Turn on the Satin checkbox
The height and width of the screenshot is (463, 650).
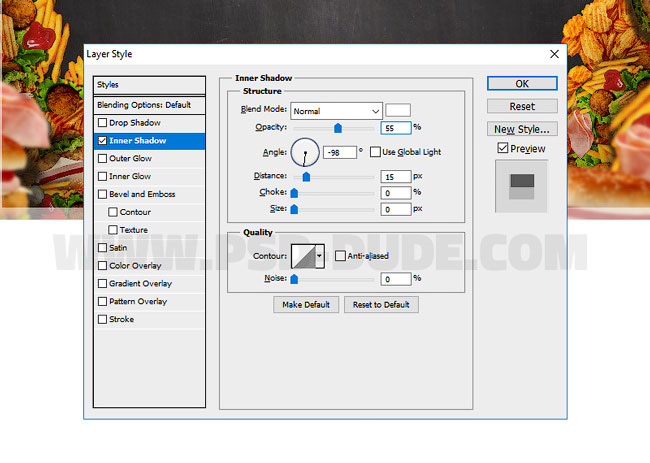tap(102, 247)
